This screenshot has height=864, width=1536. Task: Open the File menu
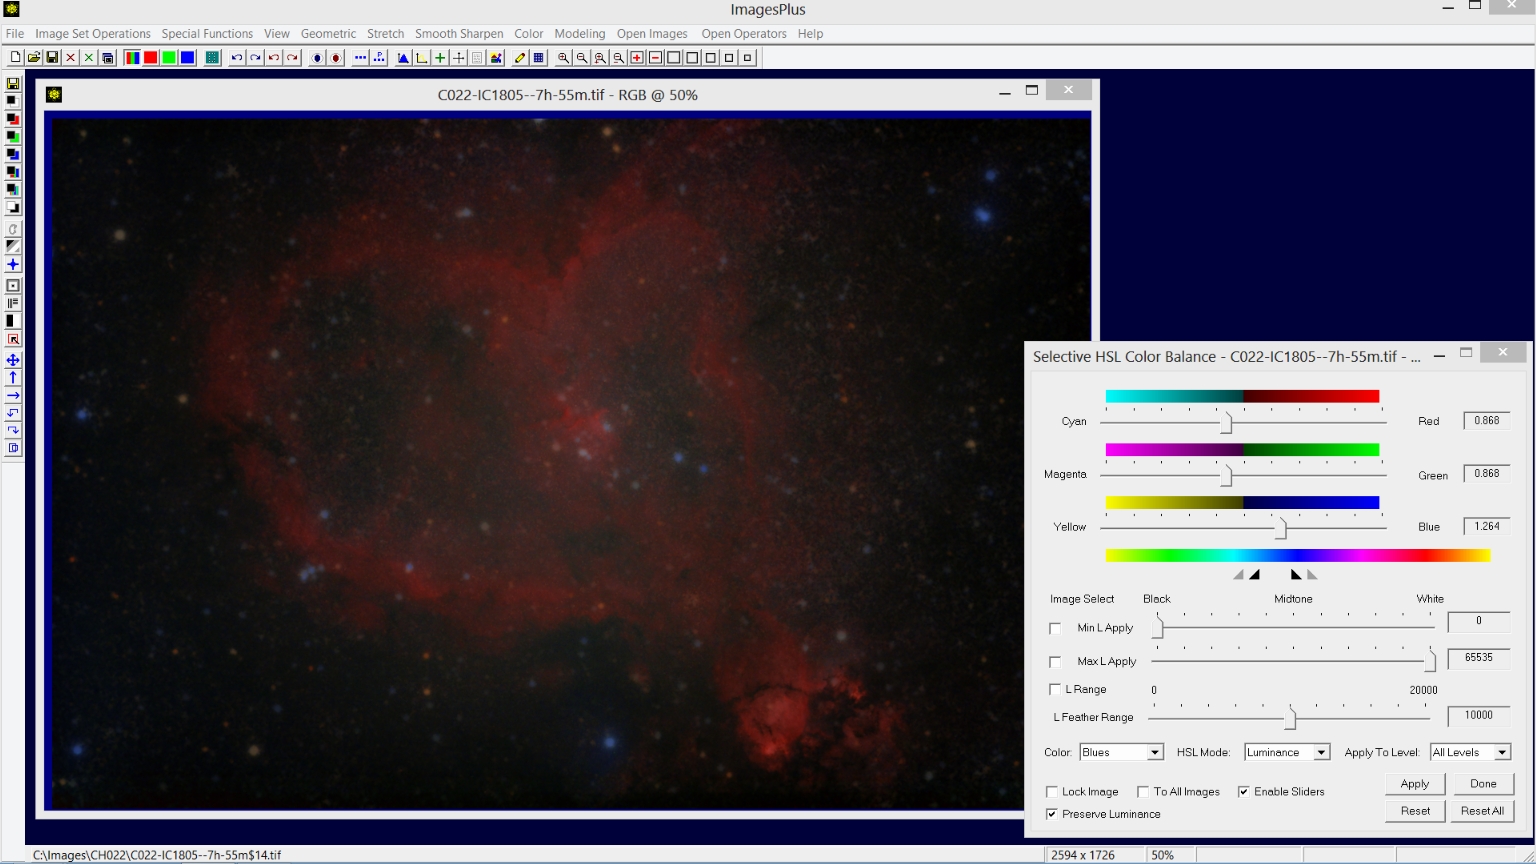click(x=15, y=33)
